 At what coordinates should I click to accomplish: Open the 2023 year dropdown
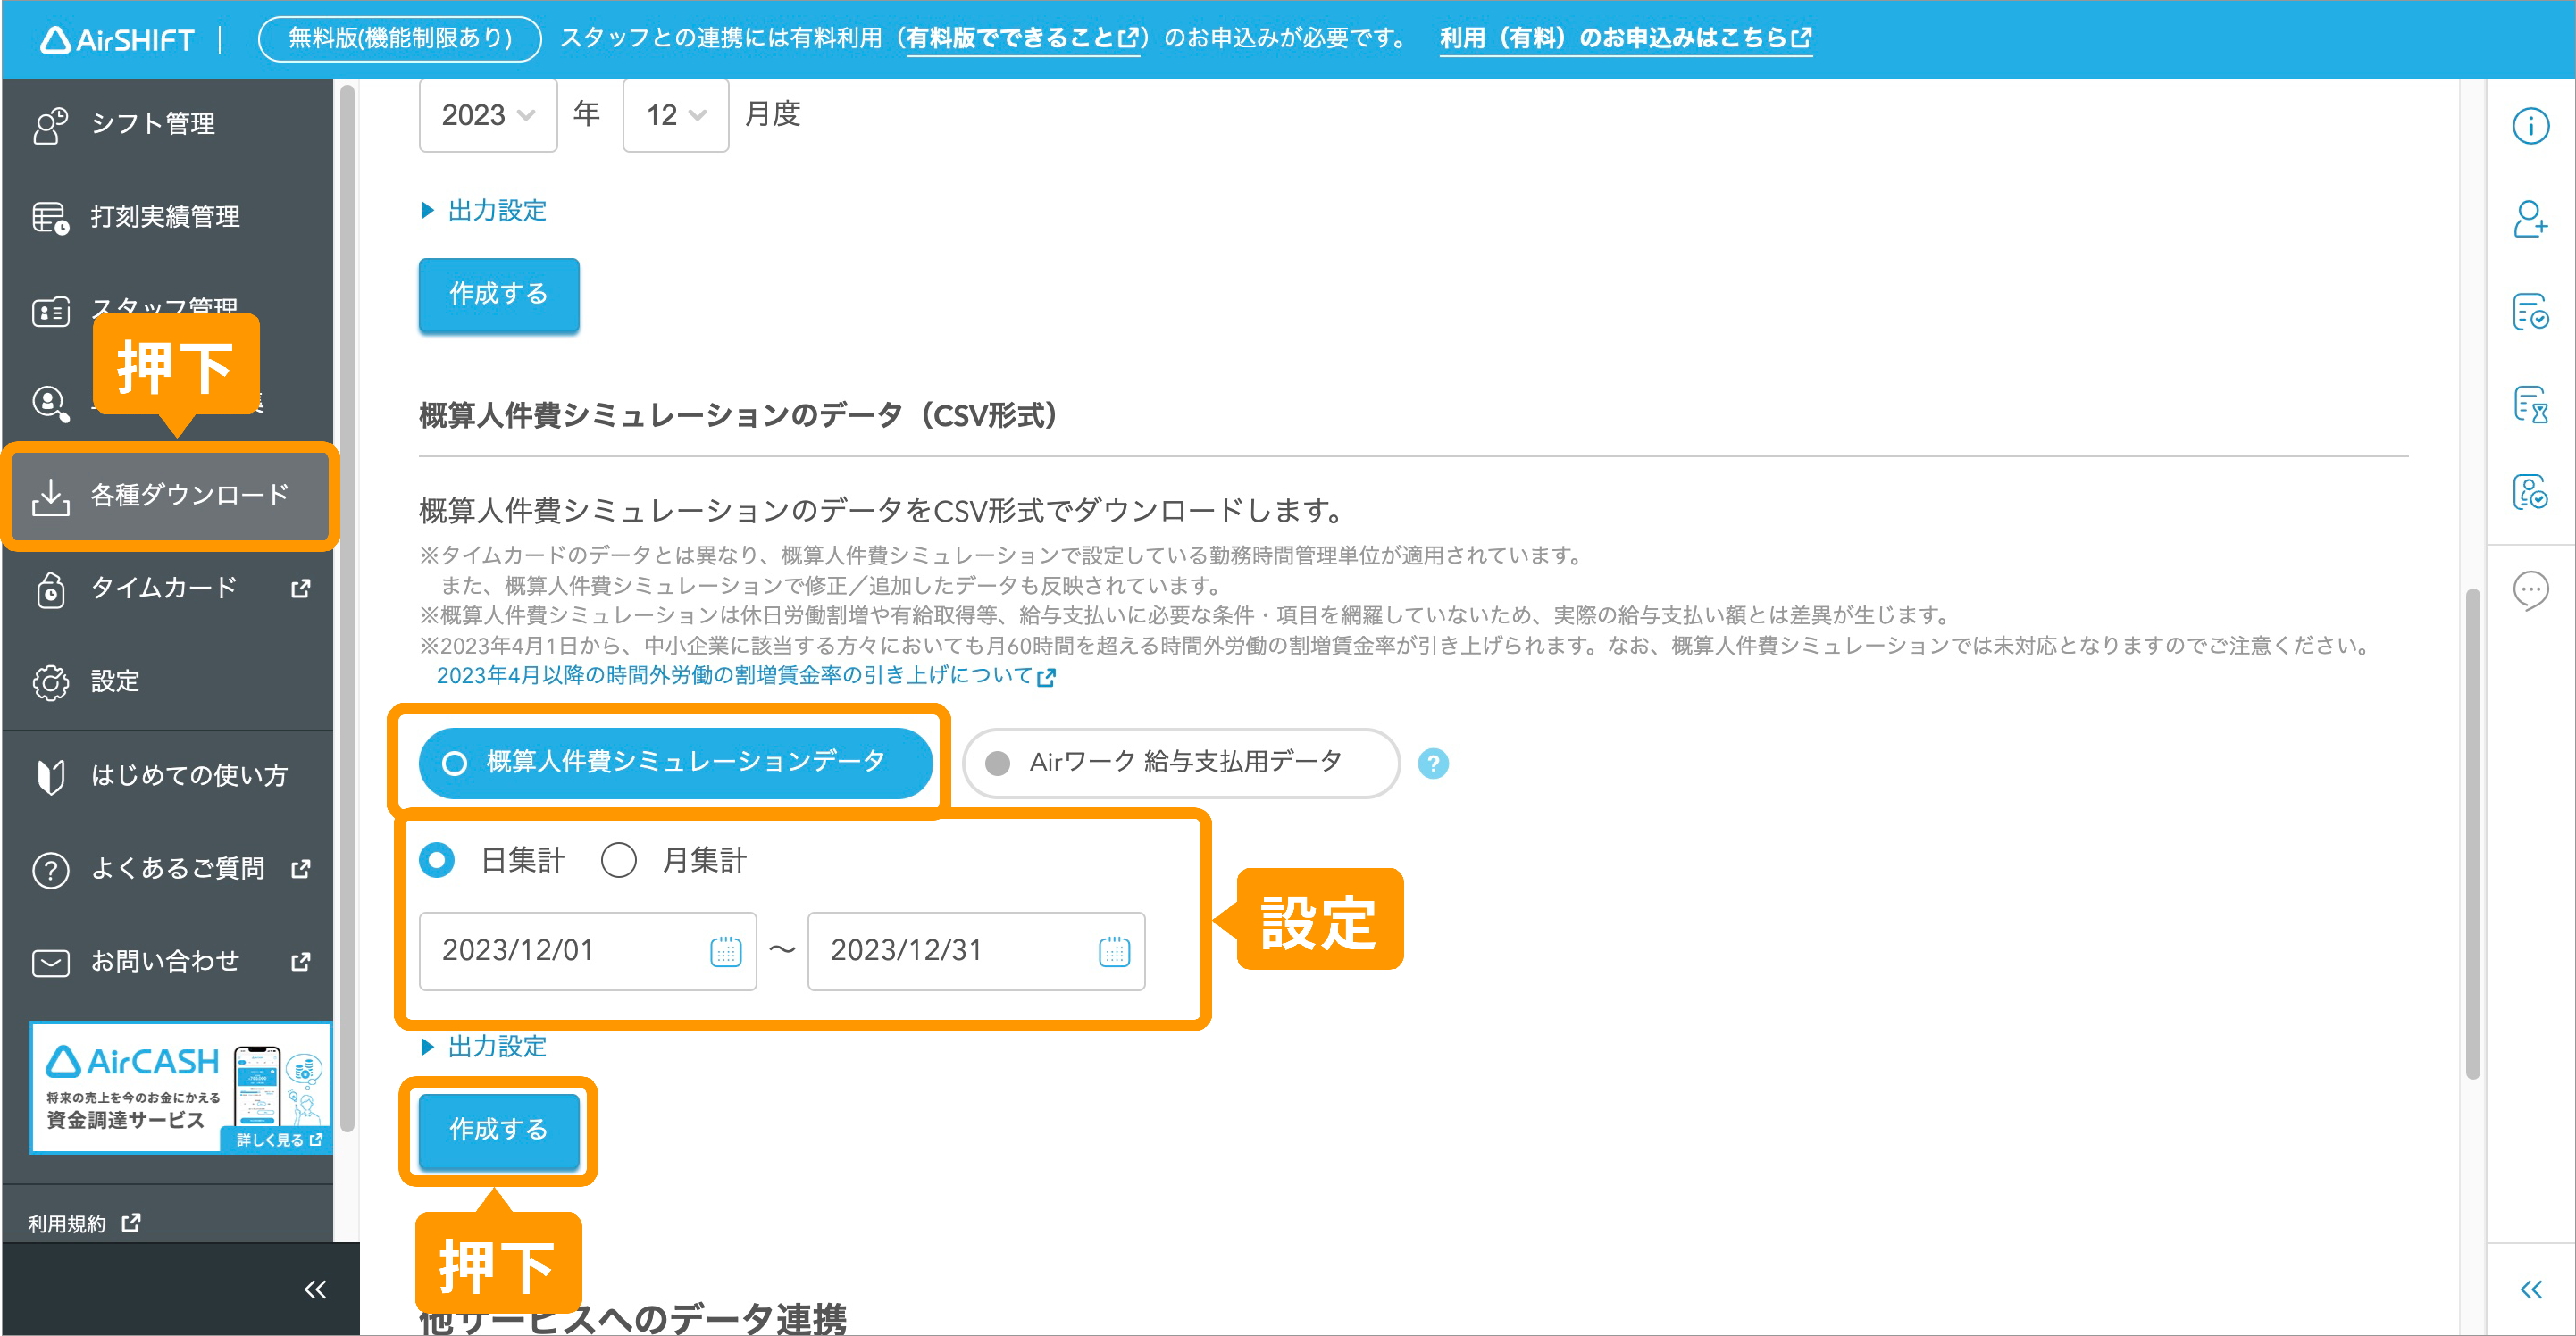[488, 115]
